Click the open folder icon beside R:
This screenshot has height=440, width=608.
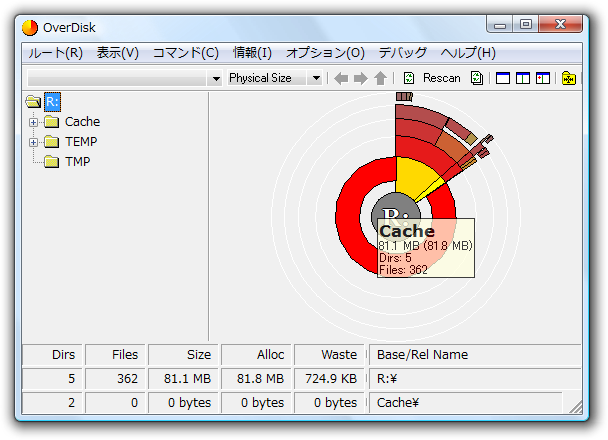tap(33, 102)
